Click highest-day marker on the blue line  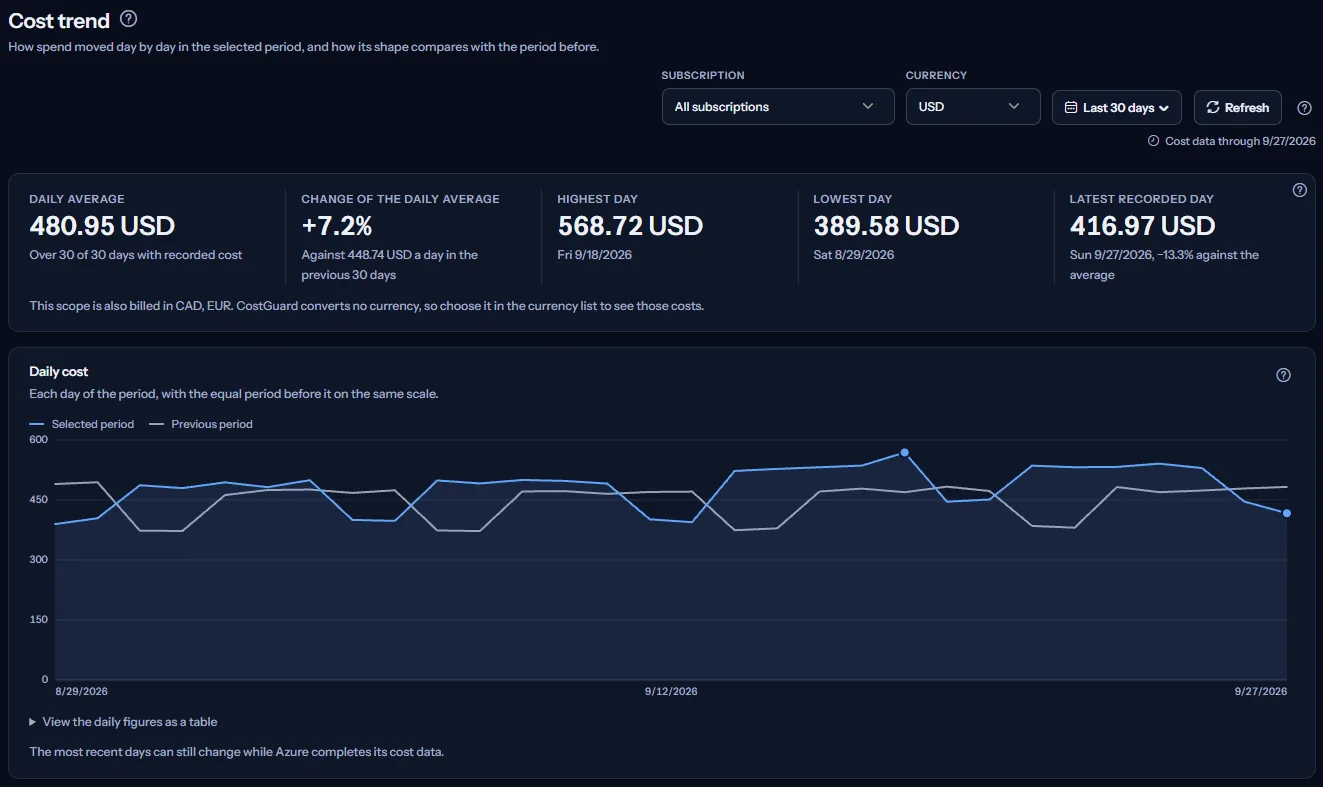[904, 453]
